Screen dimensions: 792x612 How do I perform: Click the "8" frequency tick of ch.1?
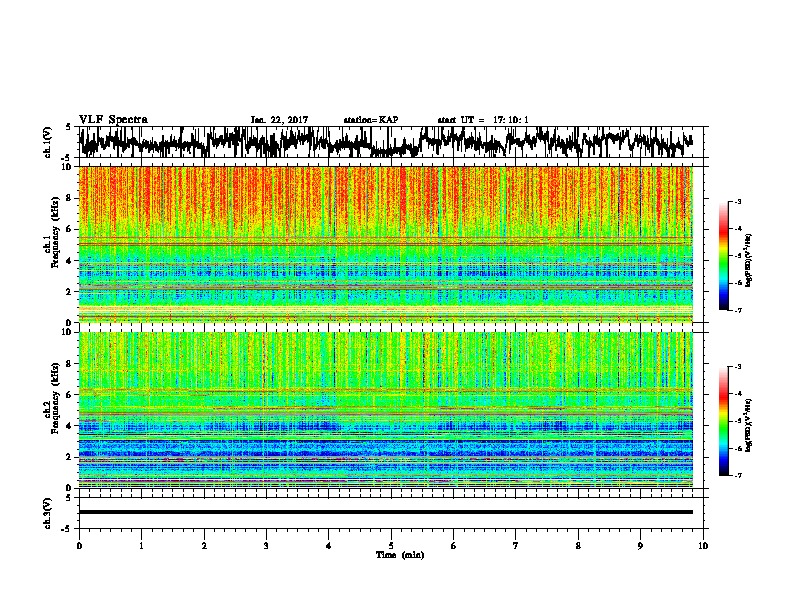(69, 198)
